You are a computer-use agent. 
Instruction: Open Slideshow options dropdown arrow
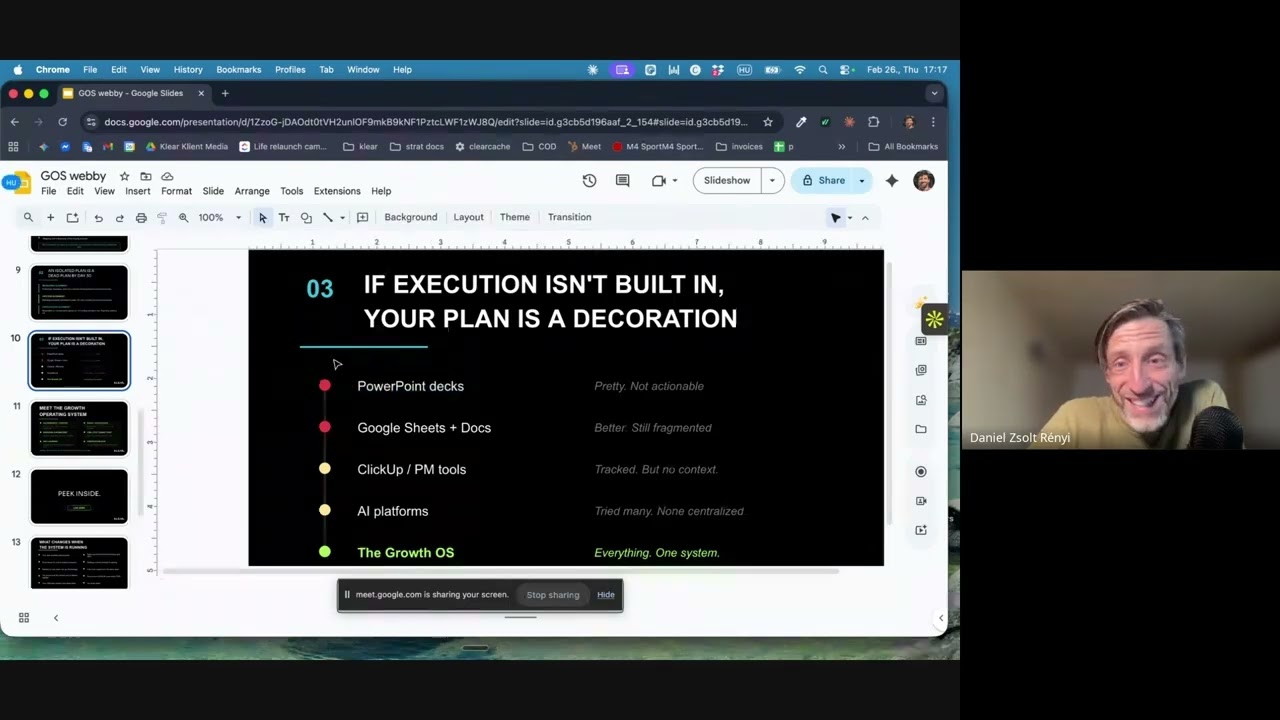pyautogui.click(x=772, y=181)
